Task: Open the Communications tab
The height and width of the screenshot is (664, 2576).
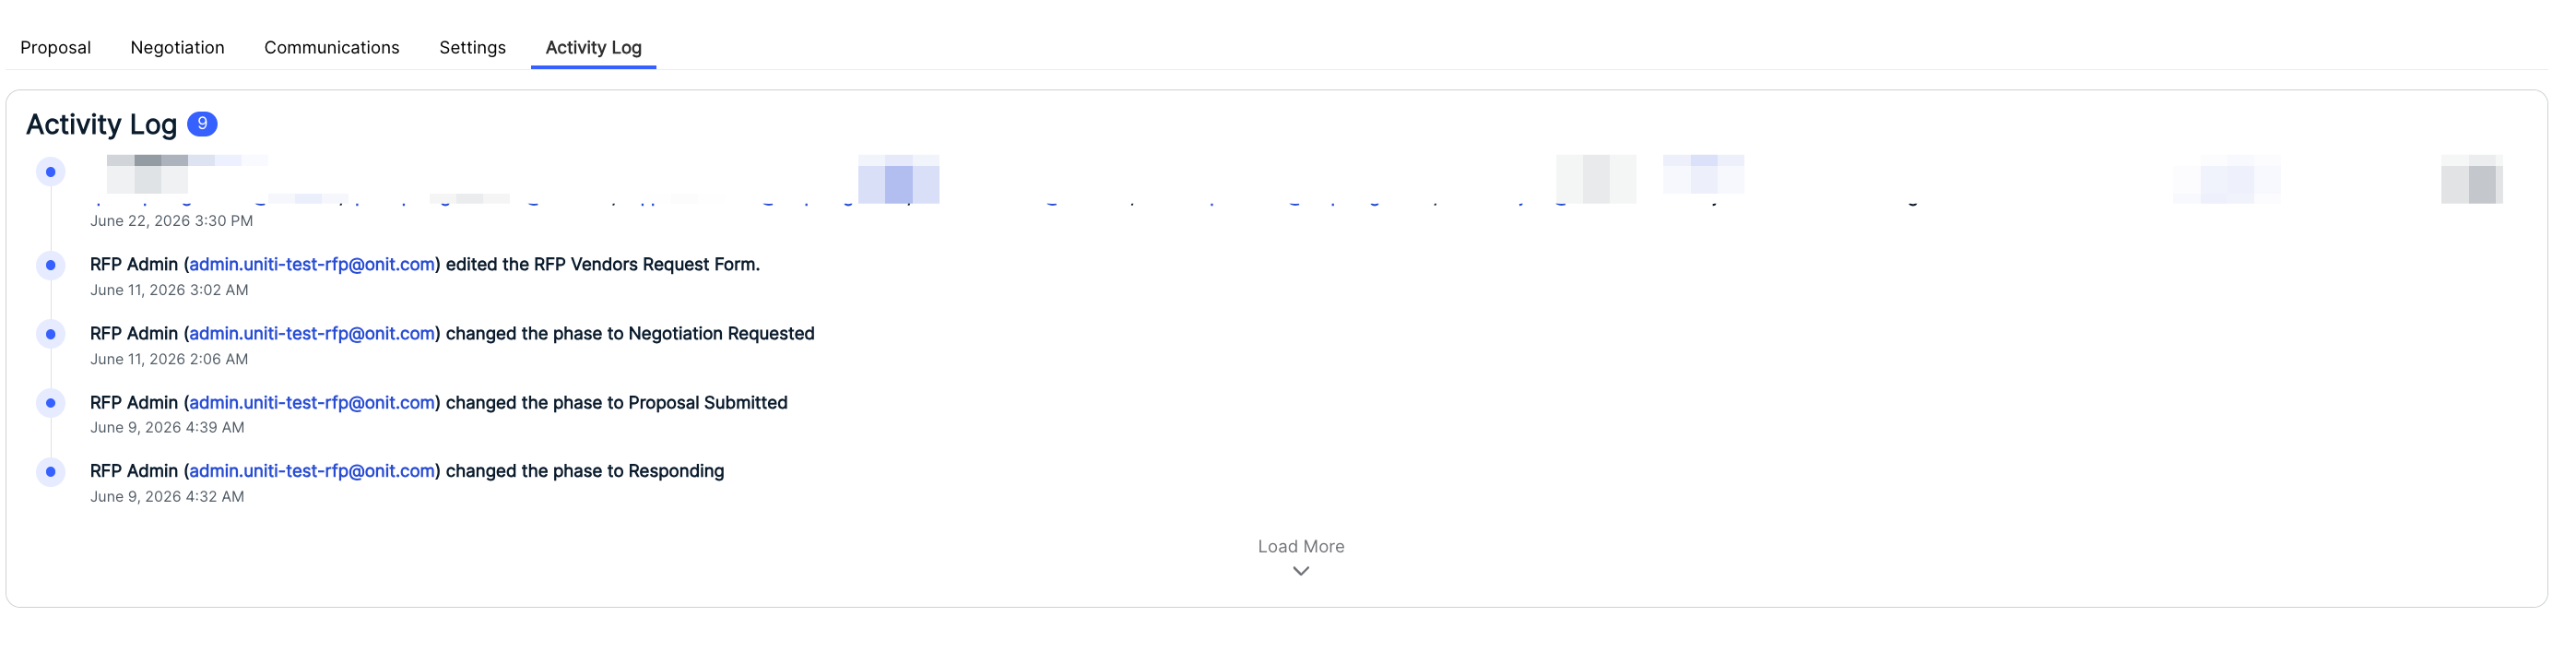Action: pyautogui.click(x=331, y=47)
